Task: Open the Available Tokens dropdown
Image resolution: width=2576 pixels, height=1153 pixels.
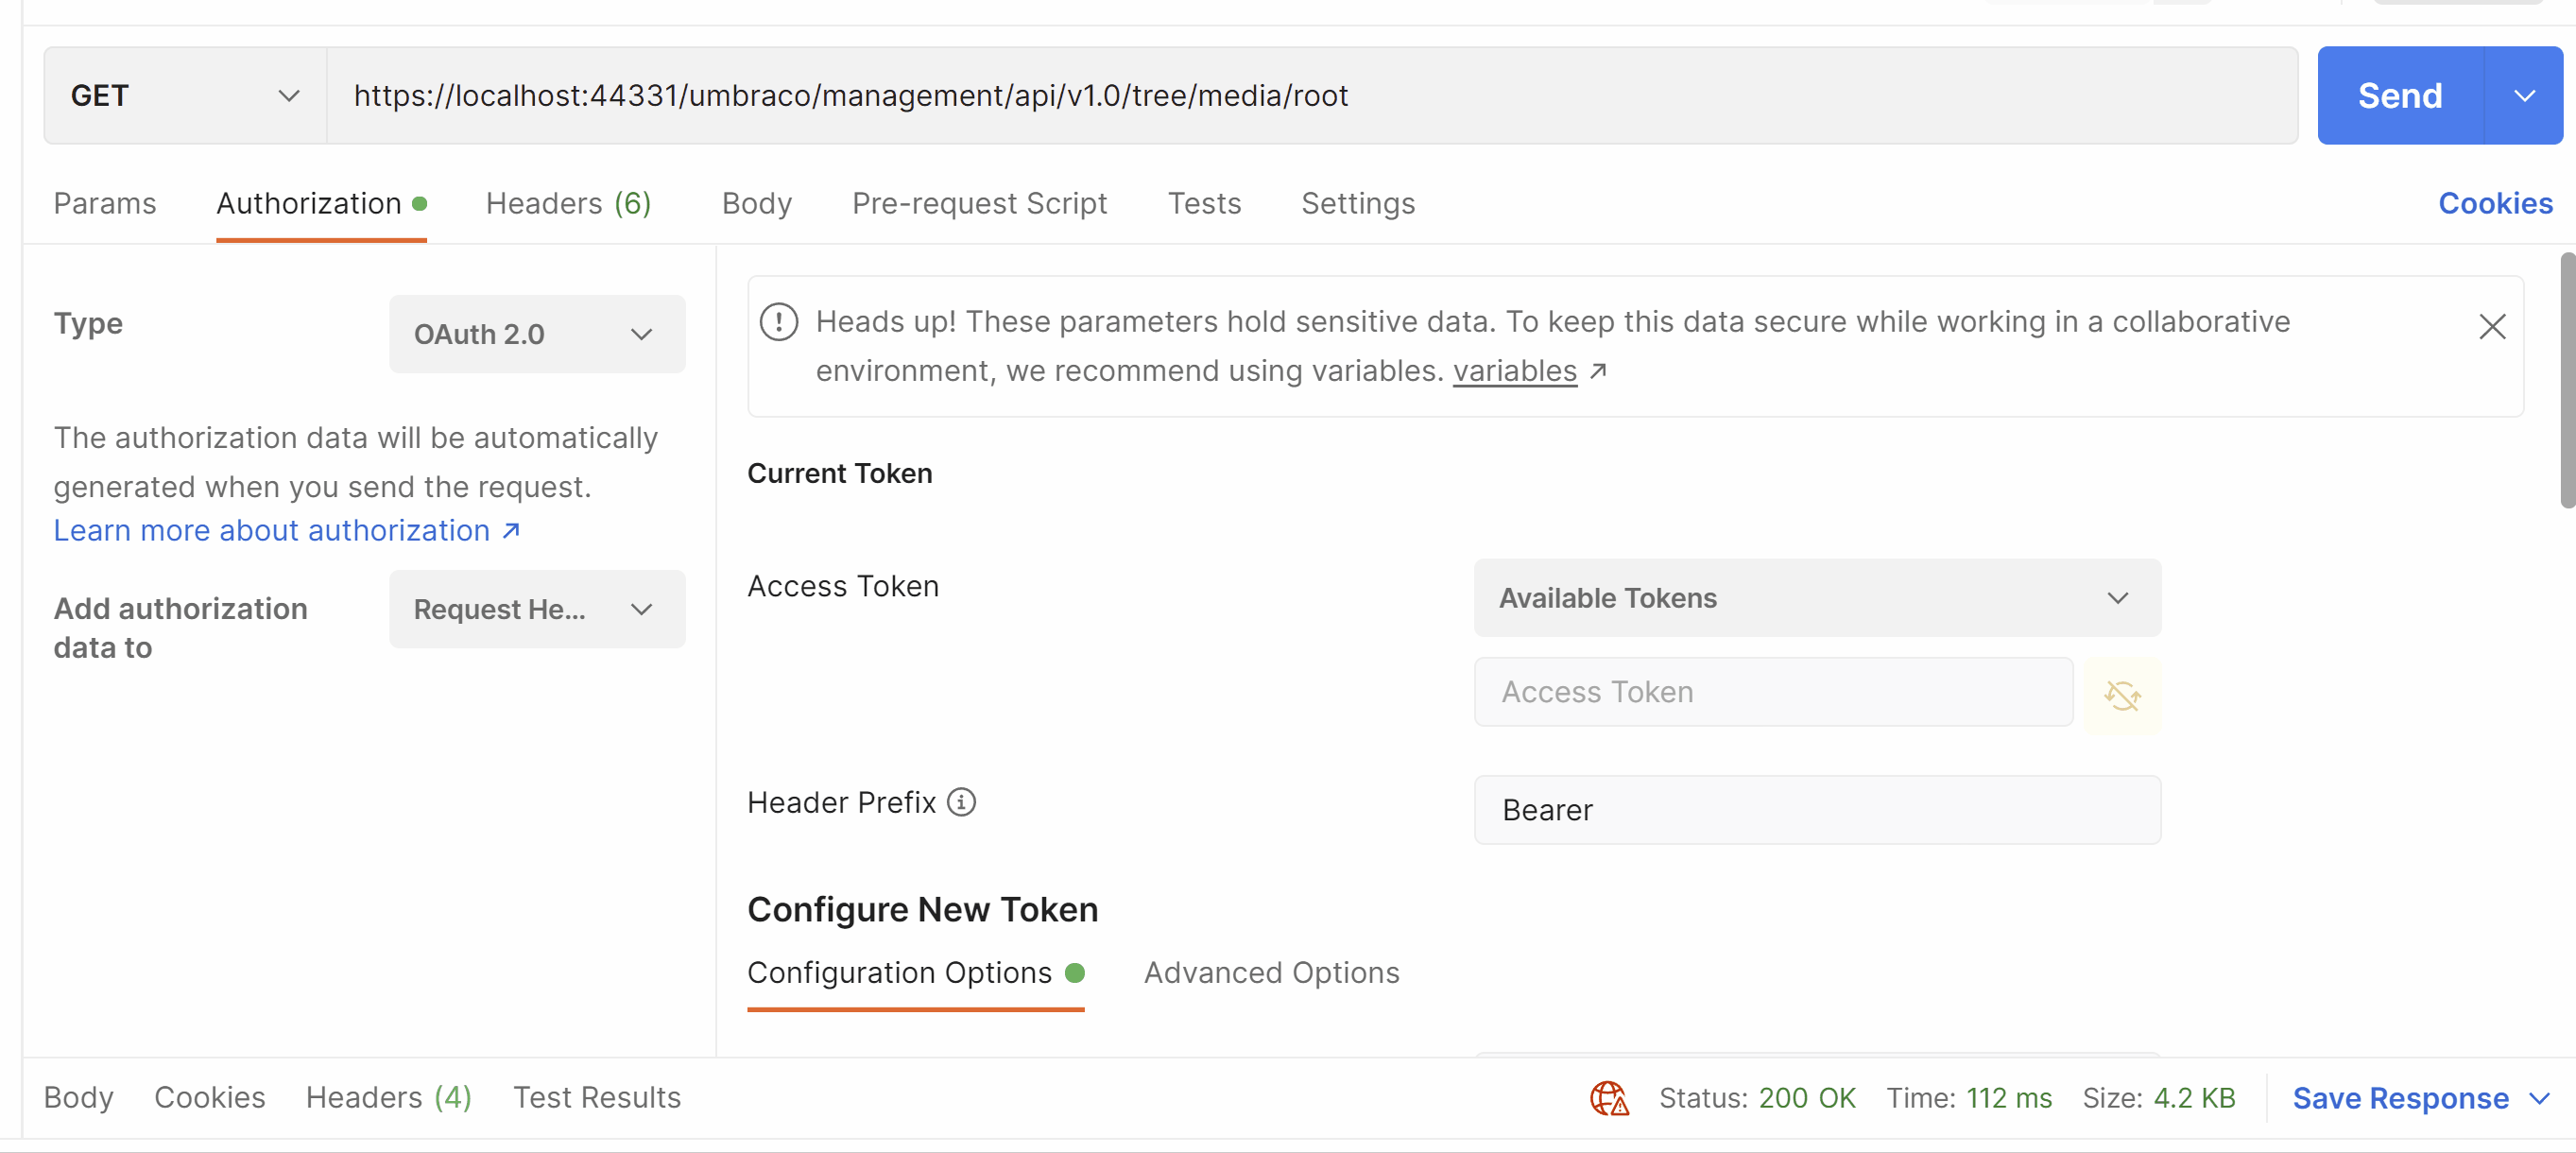Action: [x=1816, y=598]
